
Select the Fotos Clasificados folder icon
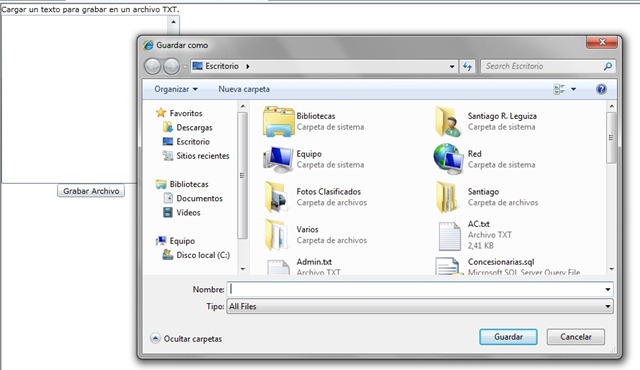[276, 197]
